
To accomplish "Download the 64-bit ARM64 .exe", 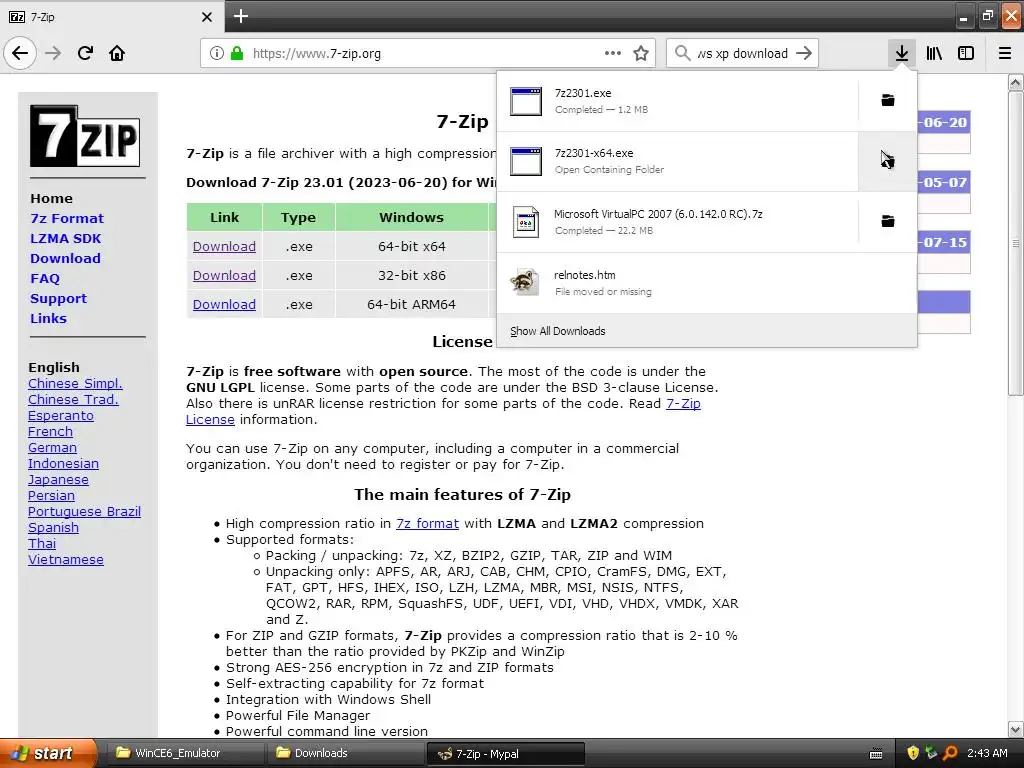I will (x=224, y=304).
